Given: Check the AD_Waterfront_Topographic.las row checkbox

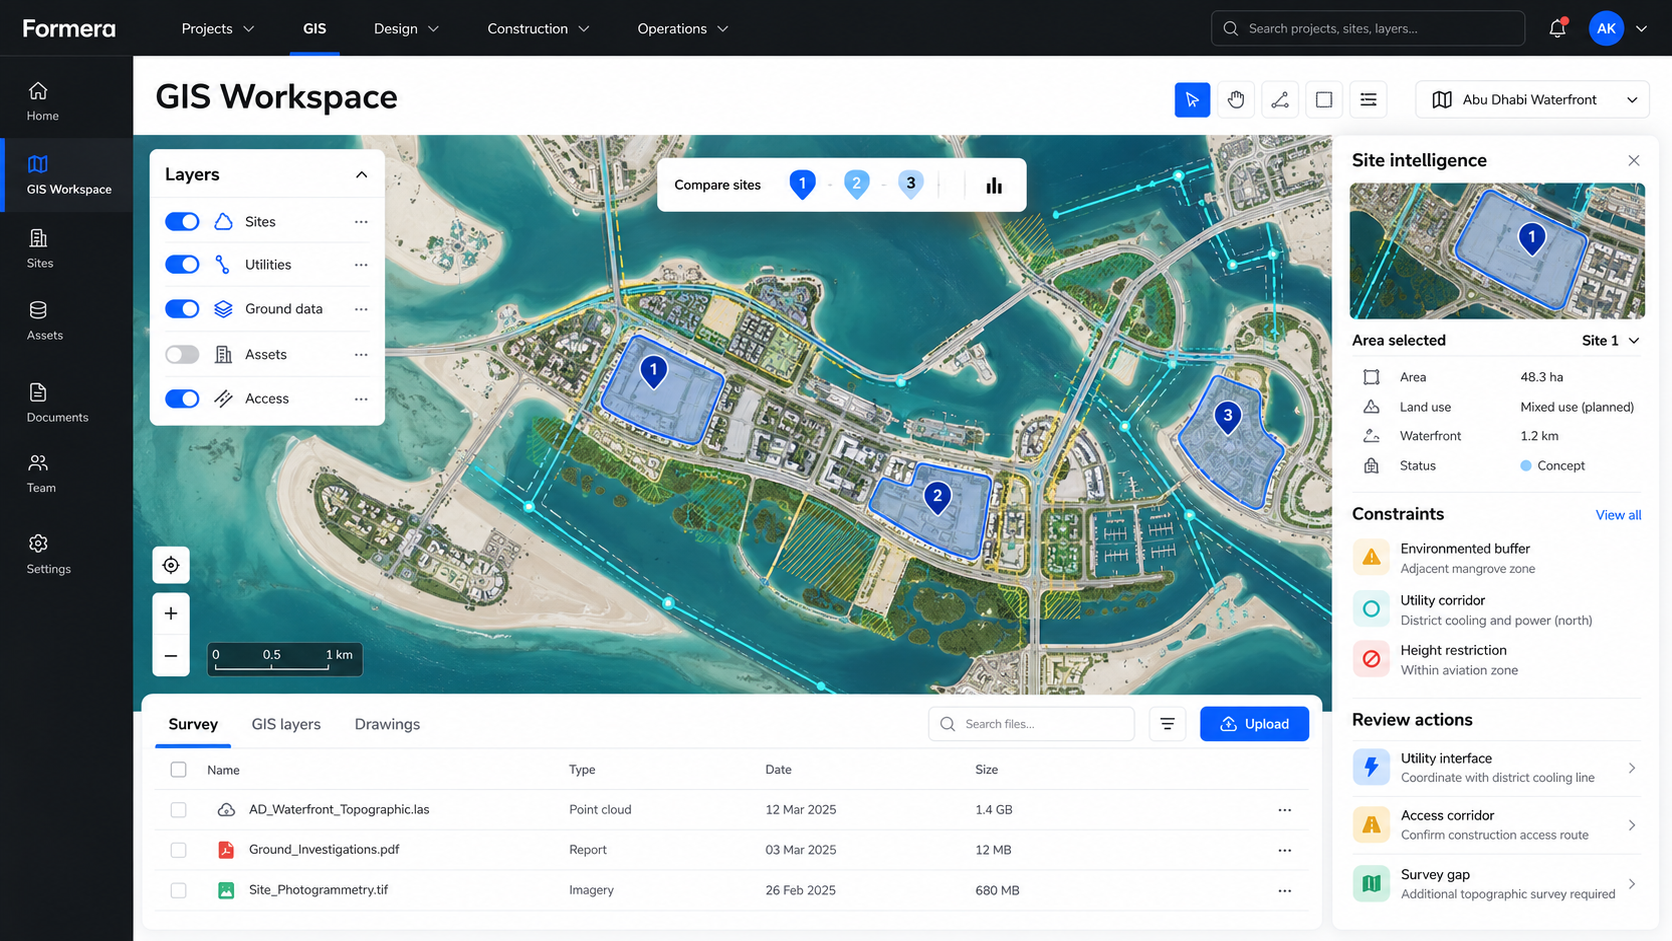Looking at the screenshot, I should (178, 810).
